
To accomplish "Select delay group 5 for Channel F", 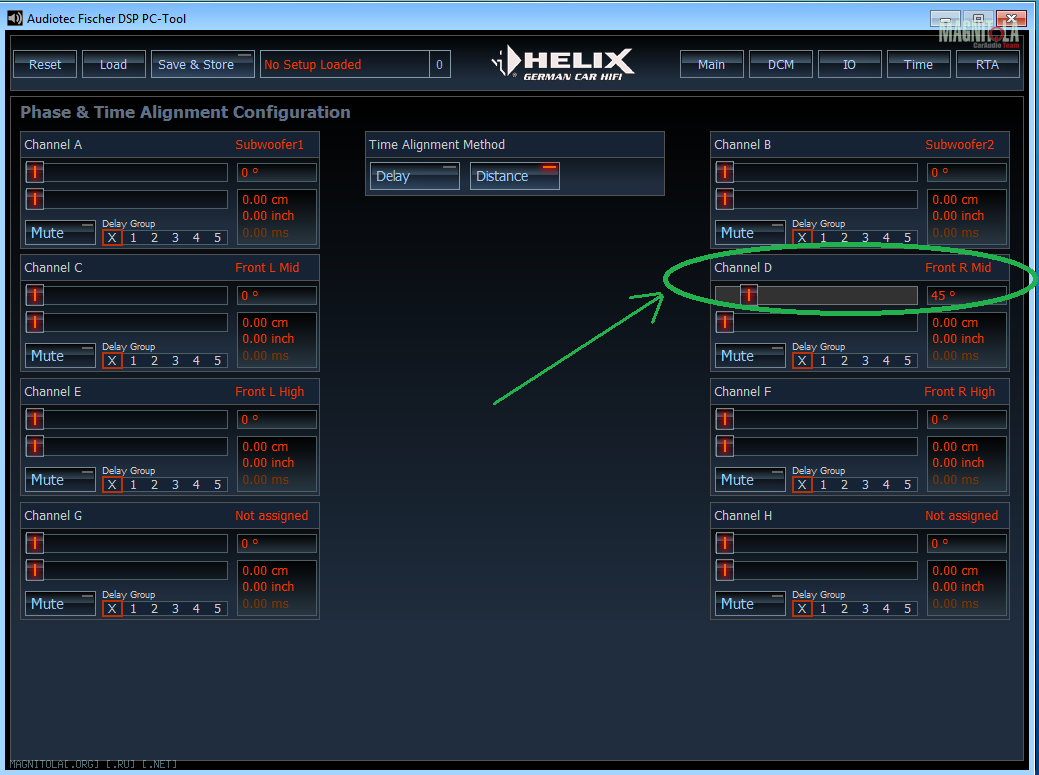I will 908,485.
